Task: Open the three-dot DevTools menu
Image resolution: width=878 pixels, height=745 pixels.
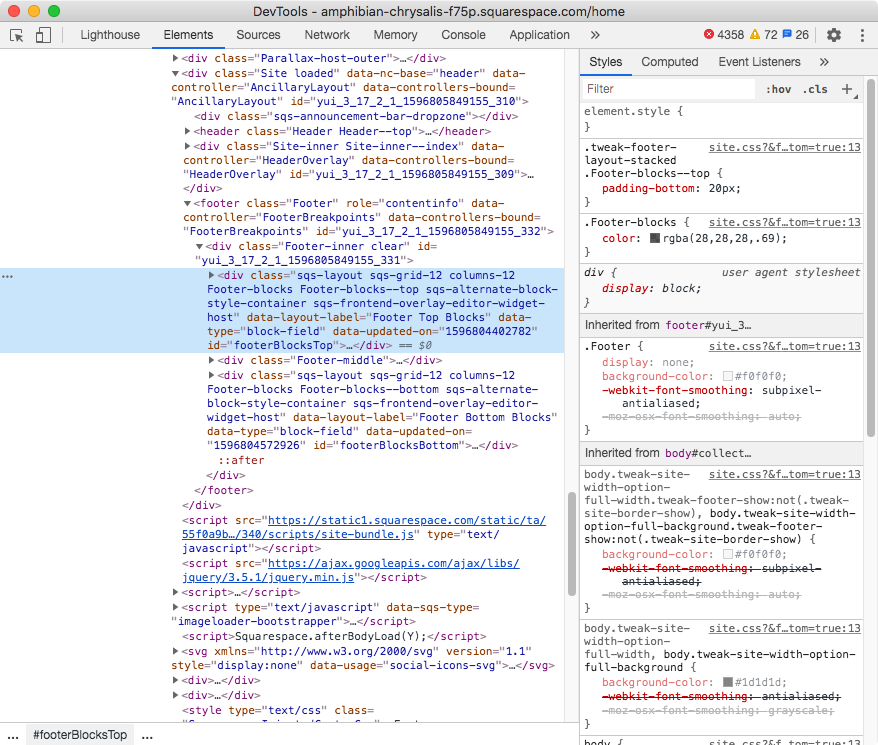Action: 862,35
